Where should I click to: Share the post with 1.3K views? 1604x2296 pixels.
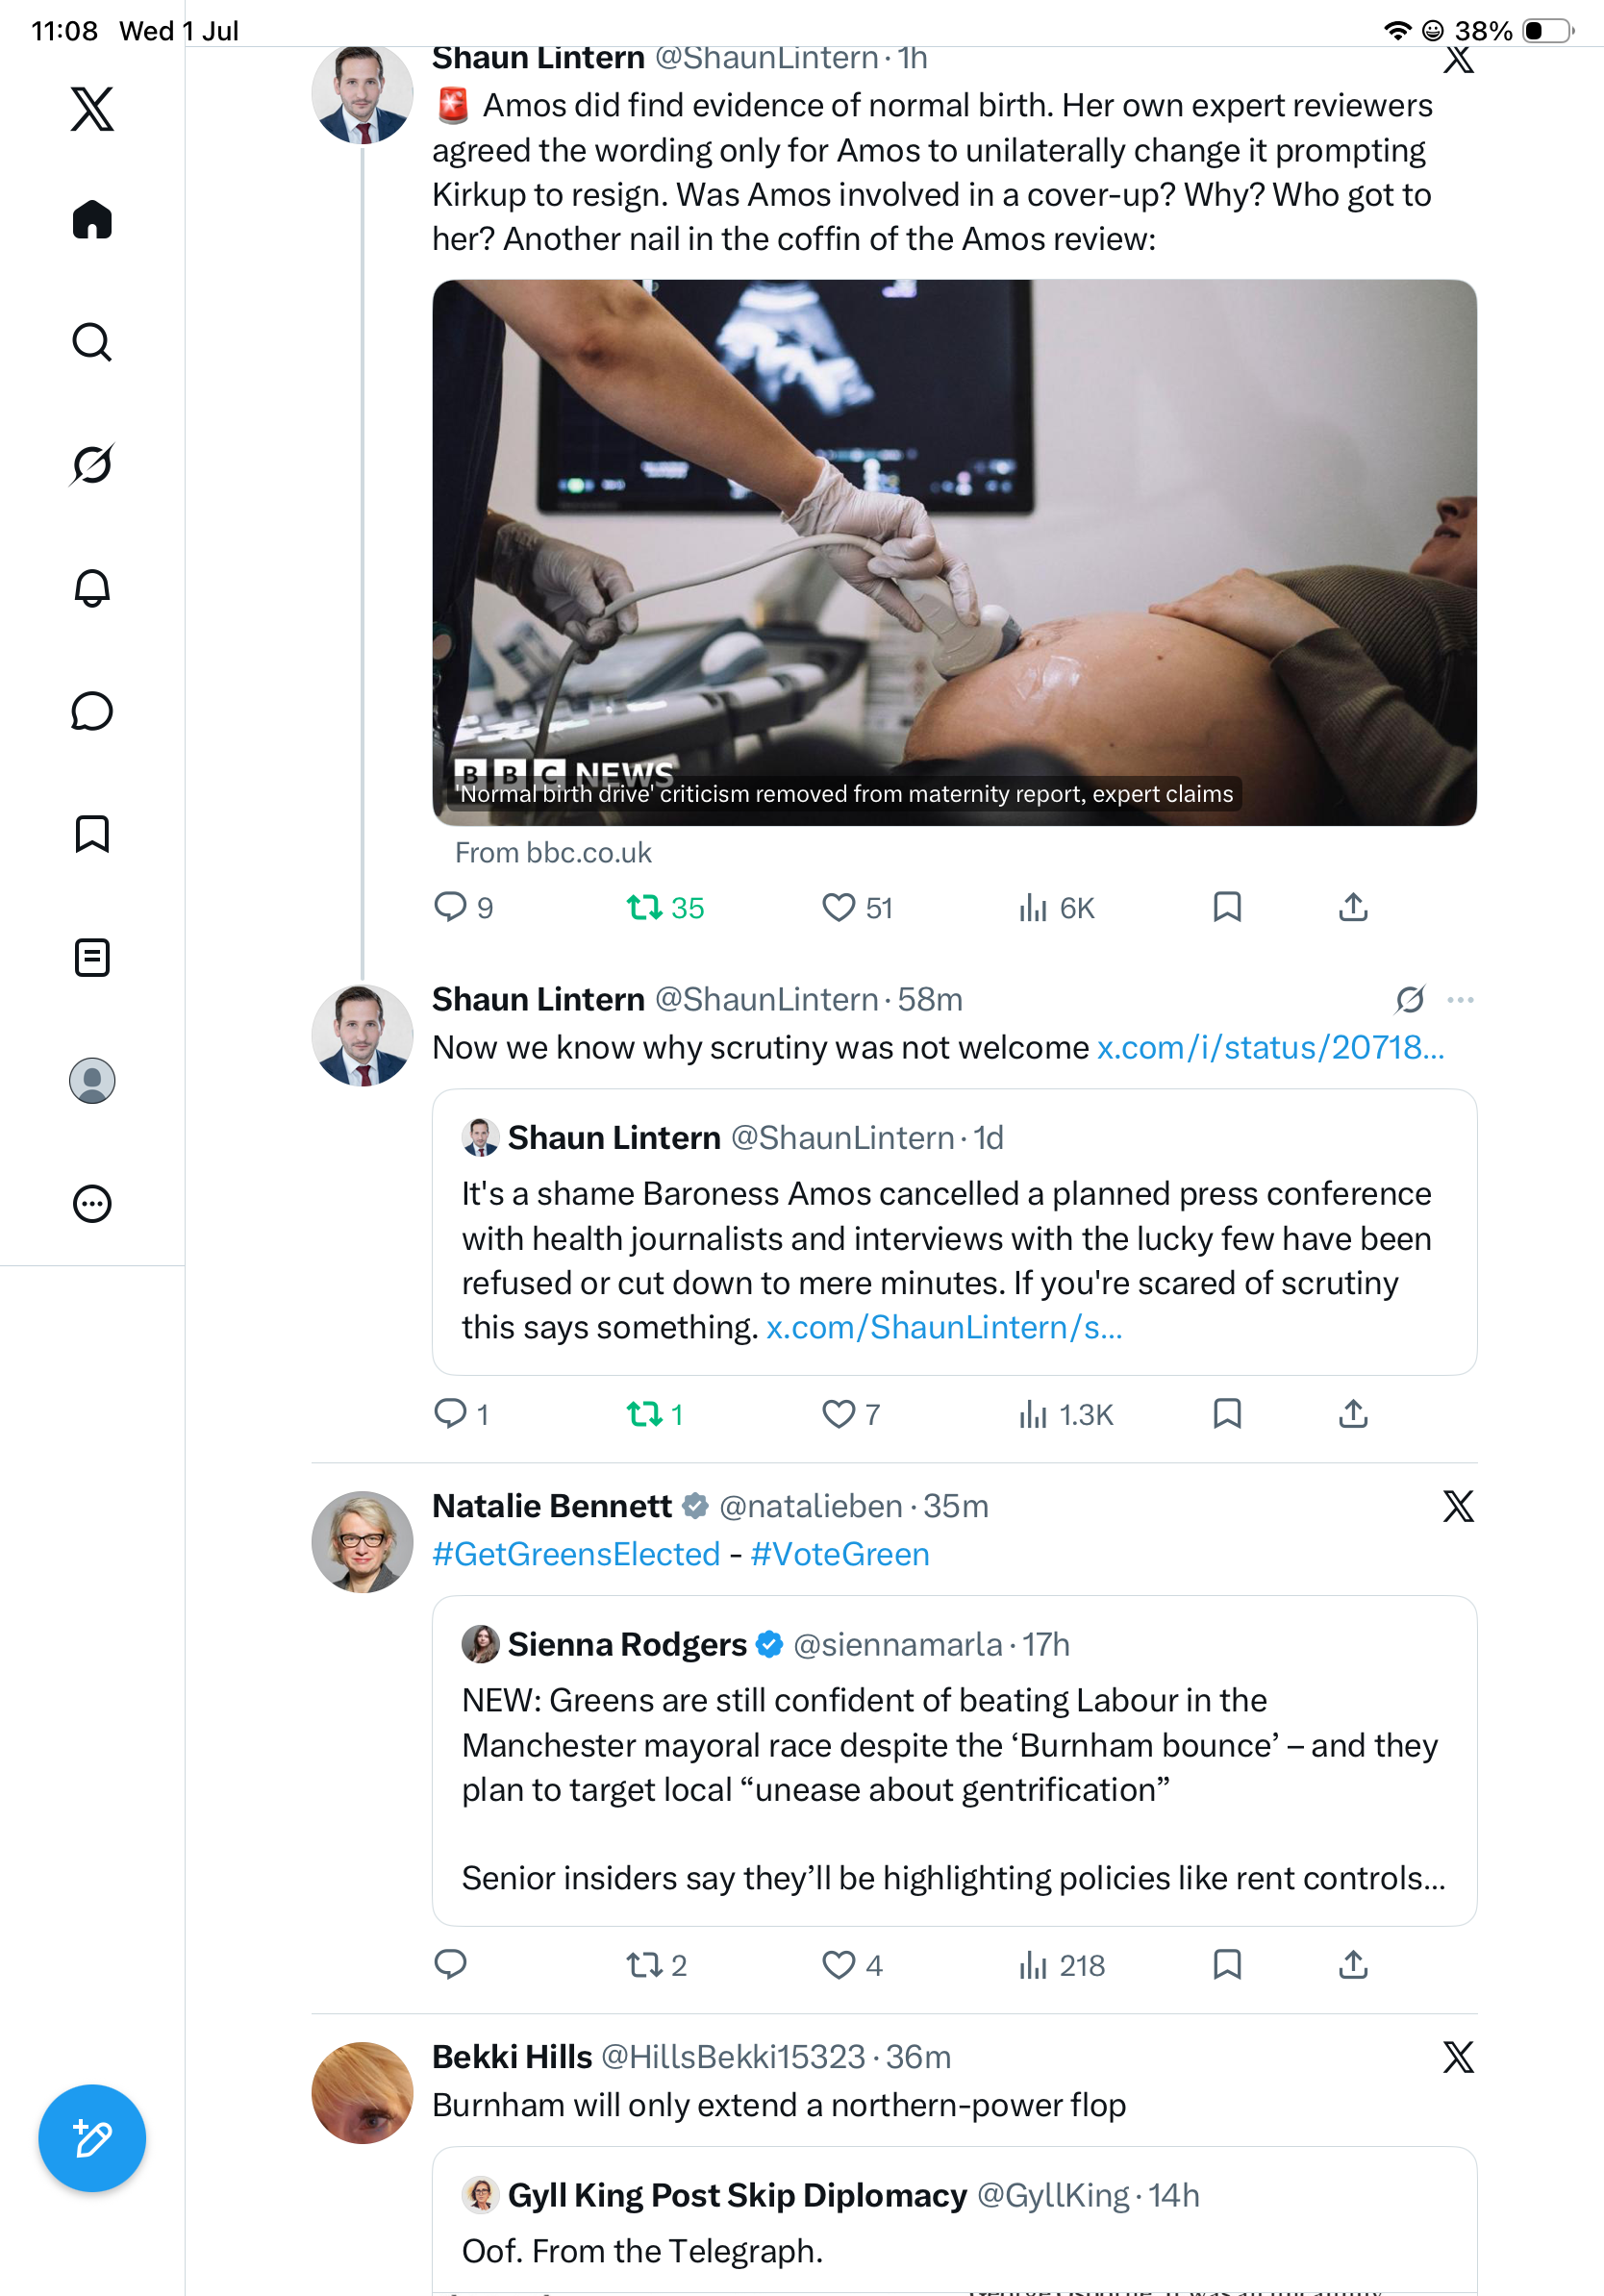pyautogui.click(x=1353, y=1414)
